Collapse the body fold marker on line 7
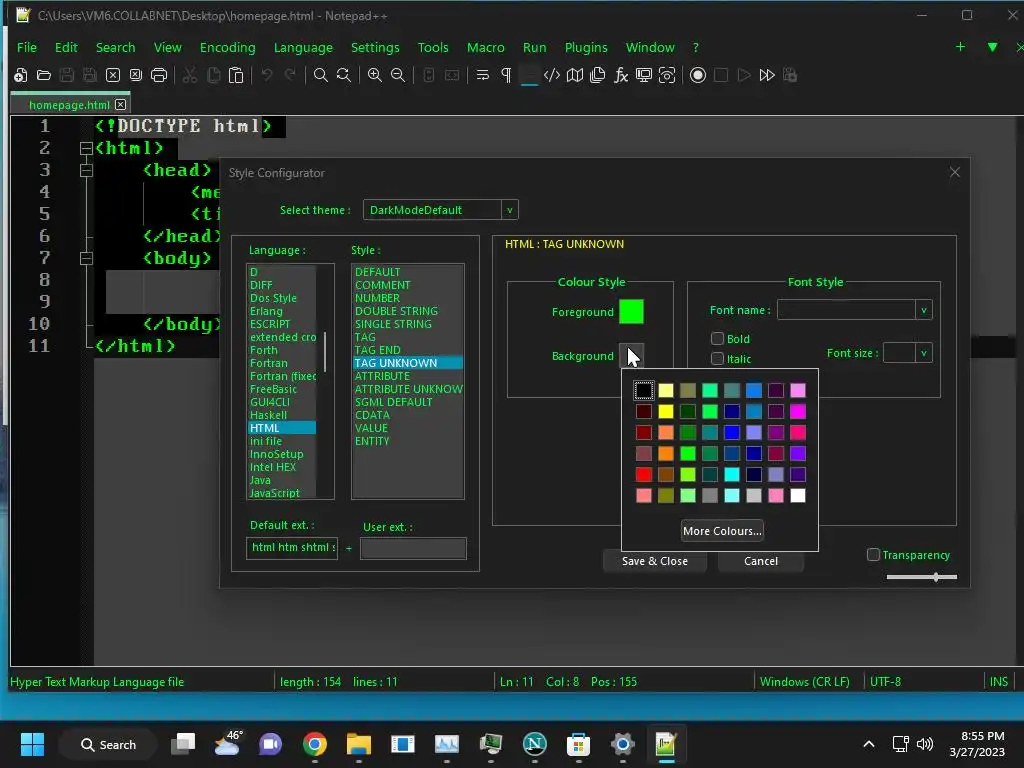This screenshot has height=768, width=1024. [x=86, y=258]
